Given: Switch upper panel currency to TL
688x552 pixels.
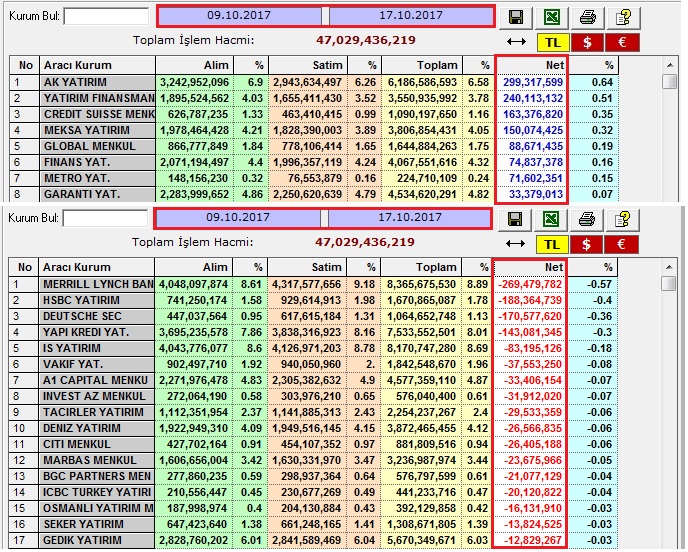Looking at the screenshot, I should [x=553, y=43].
